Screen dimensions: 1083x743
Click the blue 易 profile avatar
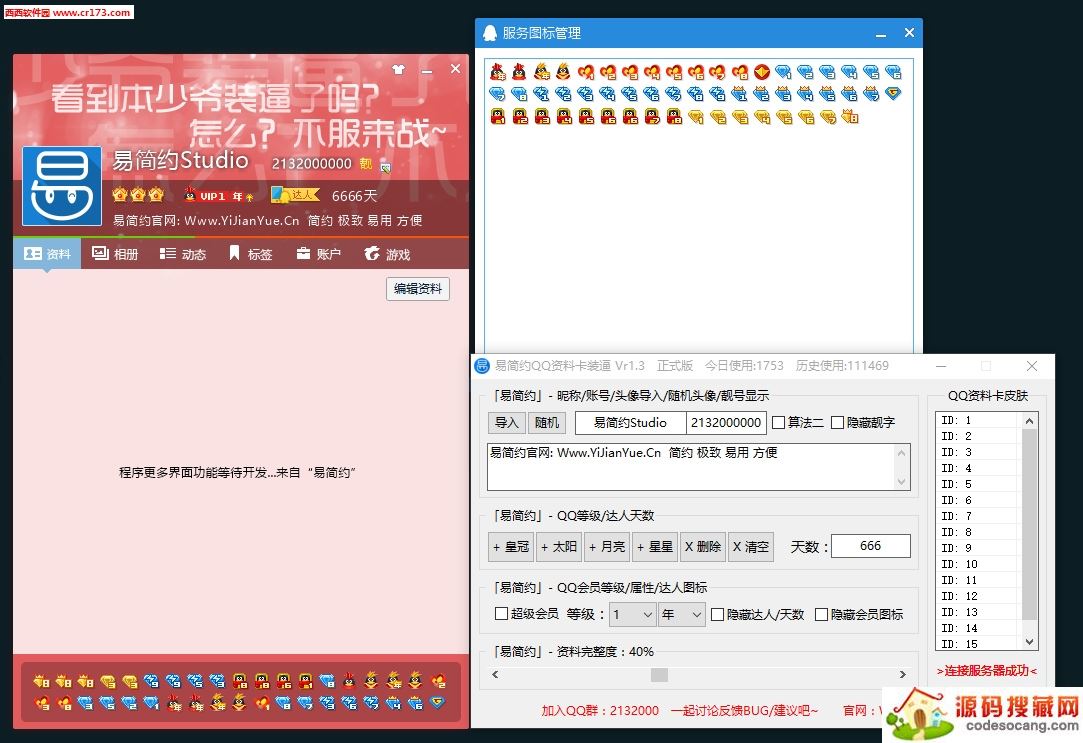click(62, 186)
